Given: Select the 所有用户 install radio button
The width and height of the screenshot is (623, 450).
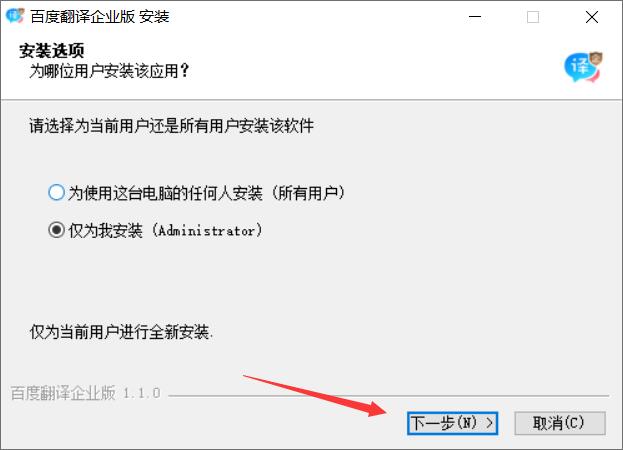Looking at the screenshot, I should pos(56,193).
